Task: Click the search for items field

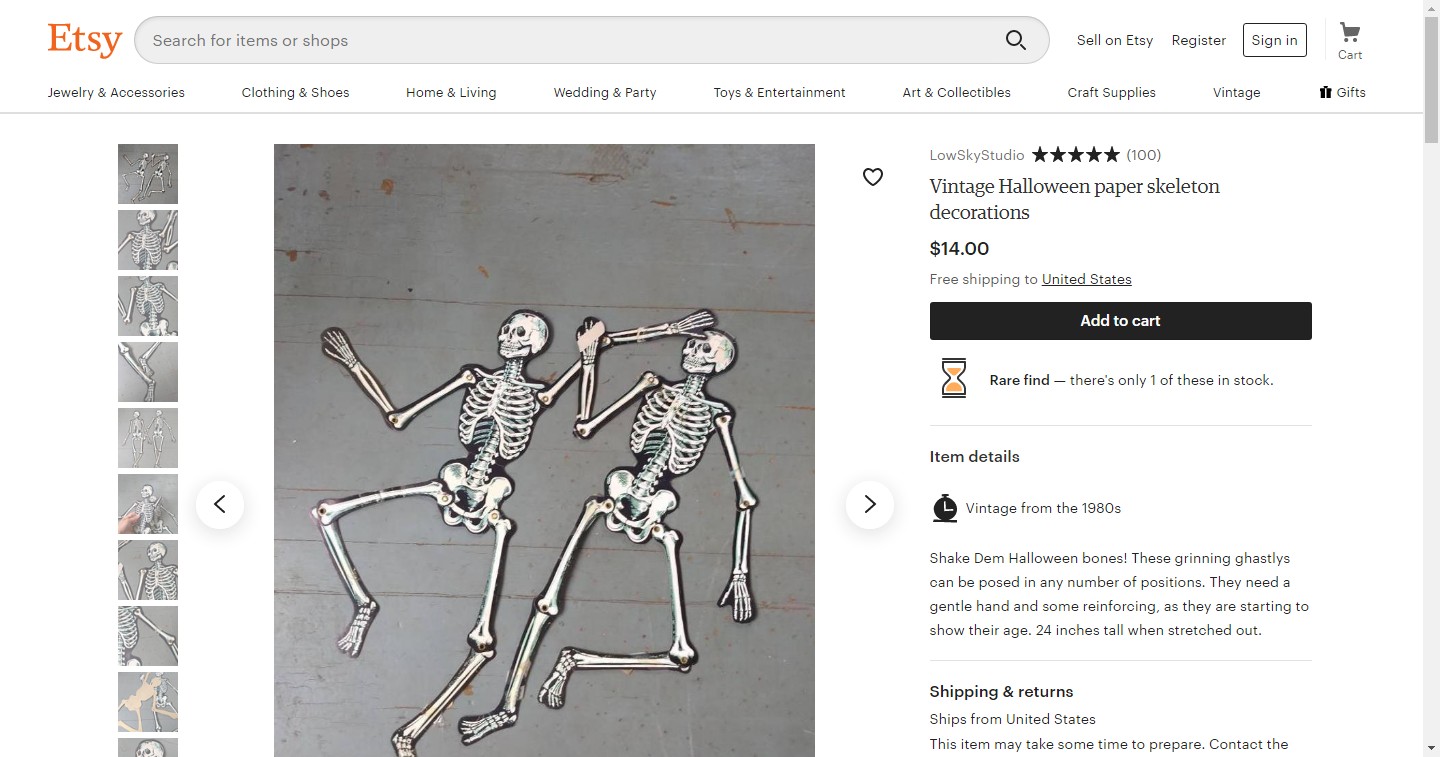Action: 570,40
